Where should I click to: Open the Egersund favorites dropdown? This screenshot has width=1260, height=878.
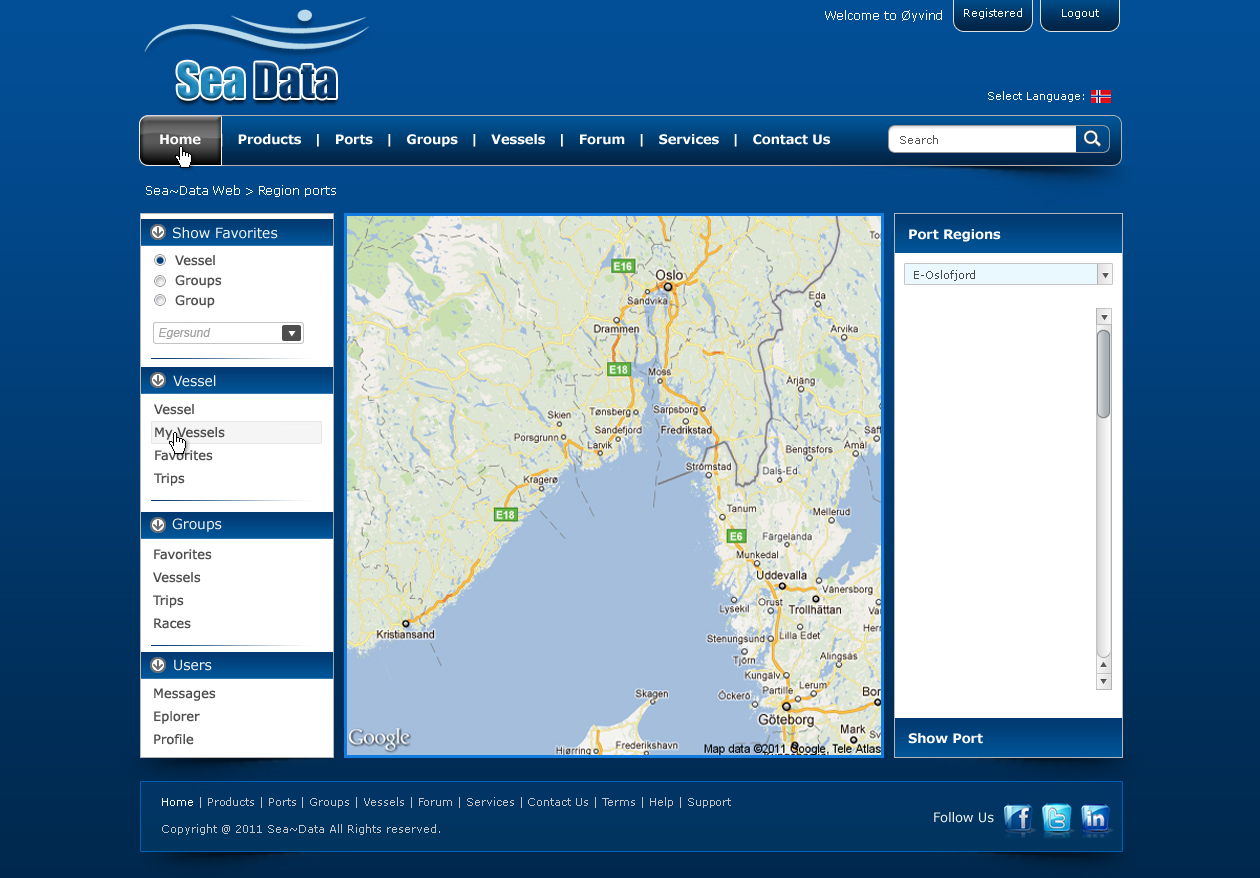coord(291,333)
